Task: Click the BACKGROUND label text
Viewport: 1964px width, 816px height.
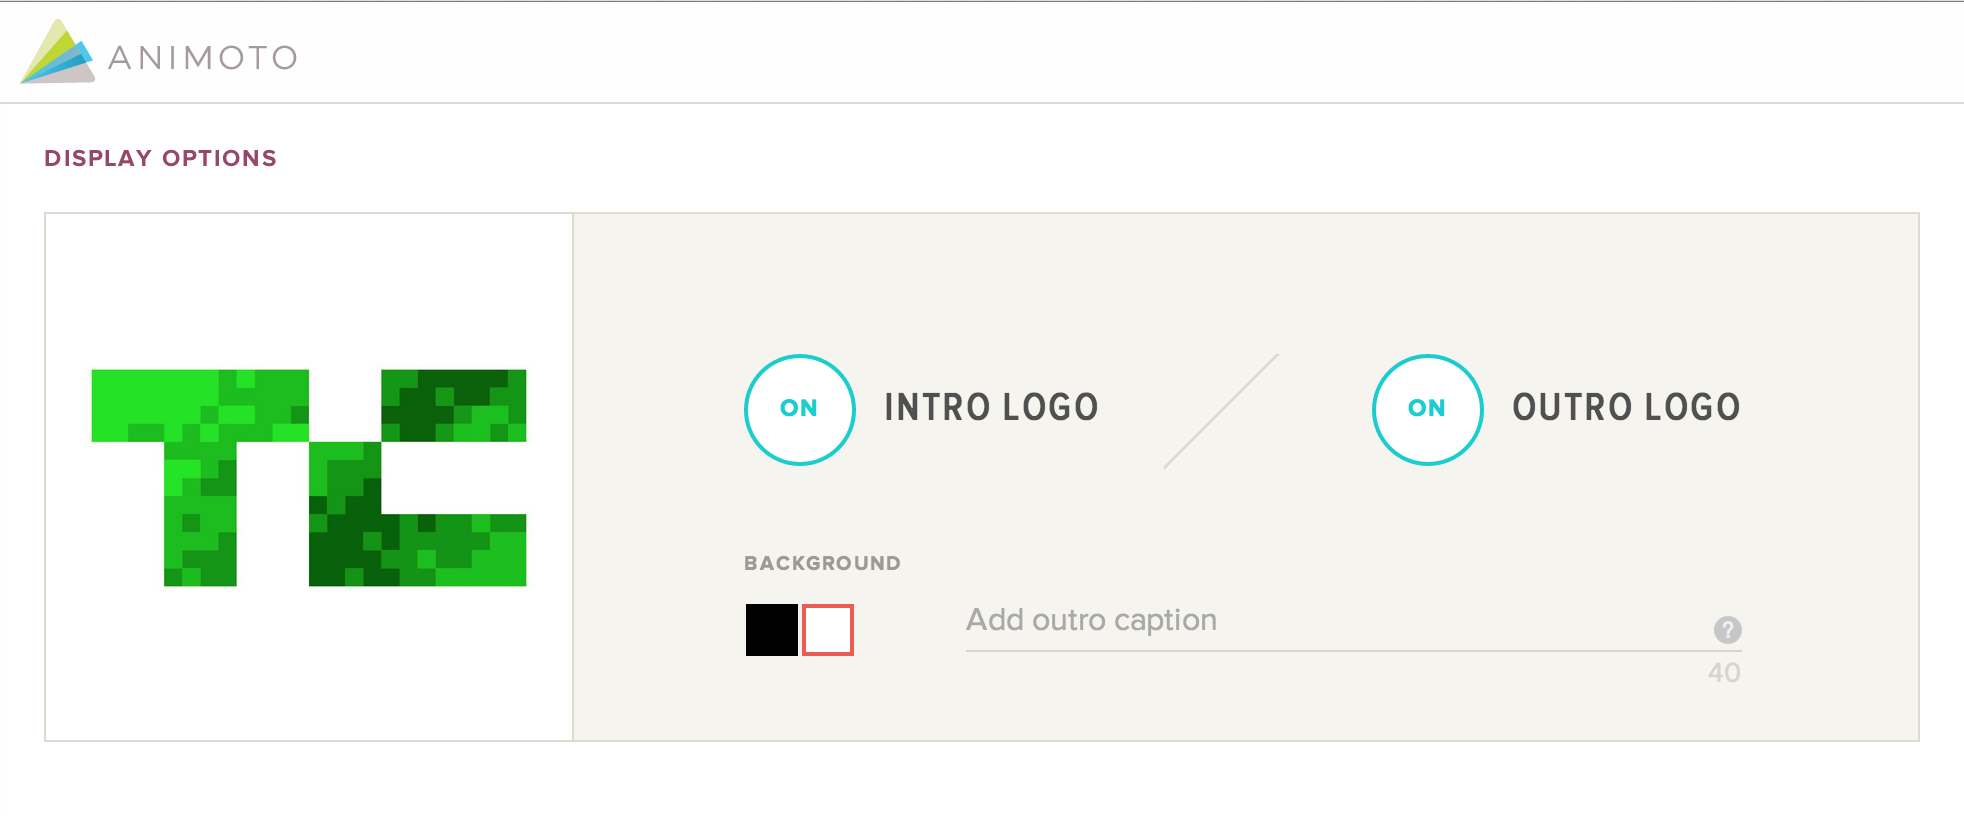Action: (x=822, y=563)
